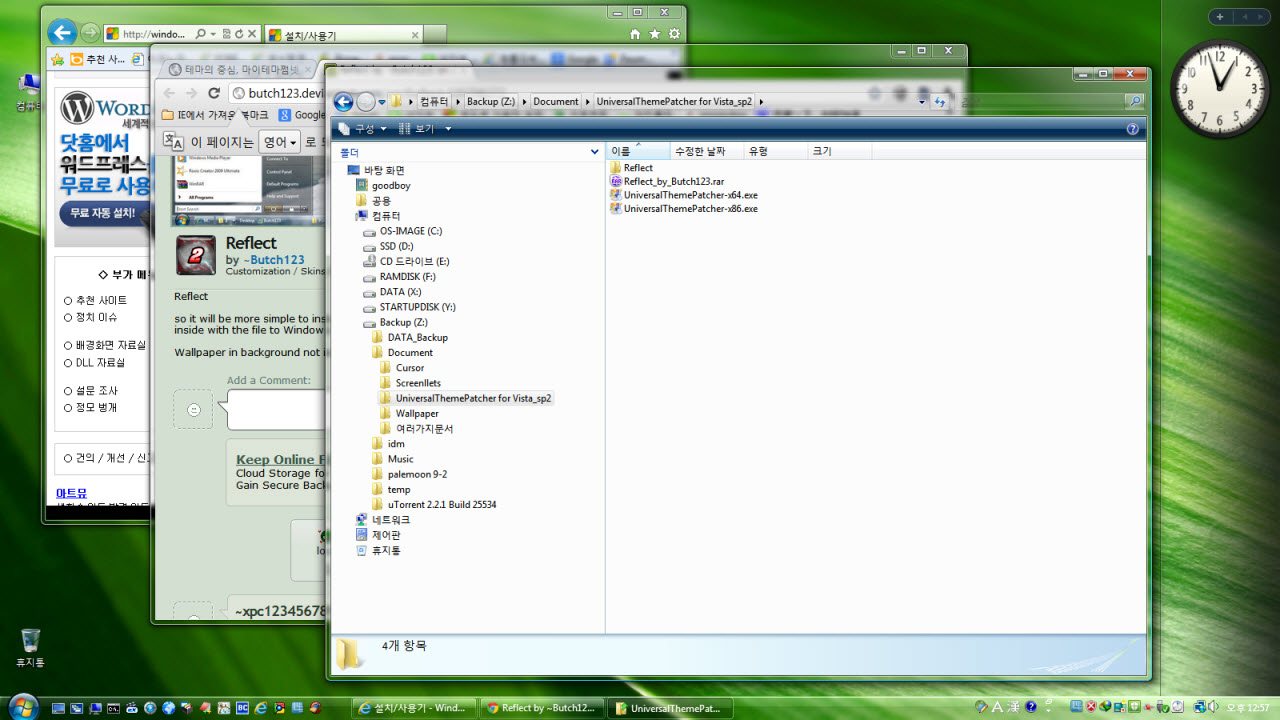Refresh the Explorer address bar
This screenshot has height=720, width=1280.
[x=939, y=102]
